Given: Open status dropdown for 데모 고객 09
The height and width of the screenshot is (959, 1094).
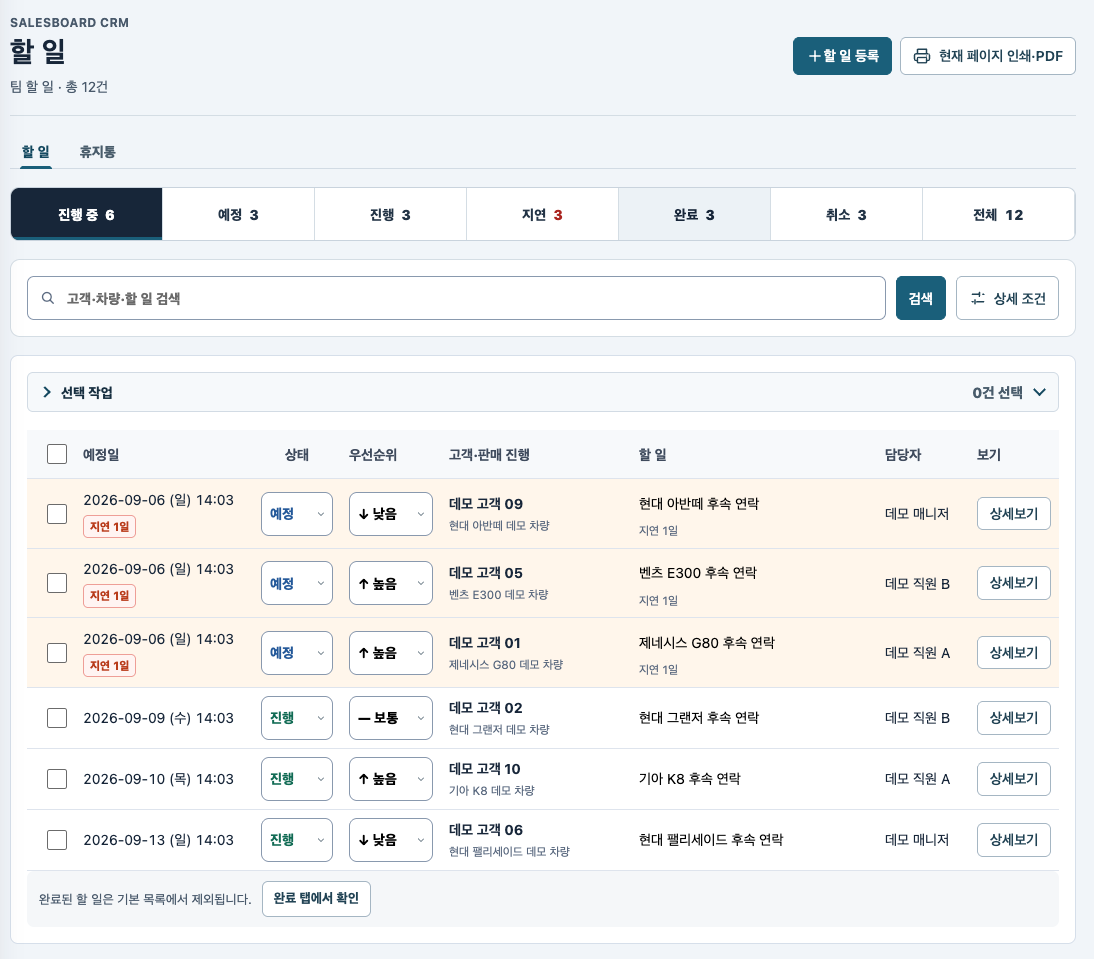Looking at the screenshot, I should coord(297,514).
